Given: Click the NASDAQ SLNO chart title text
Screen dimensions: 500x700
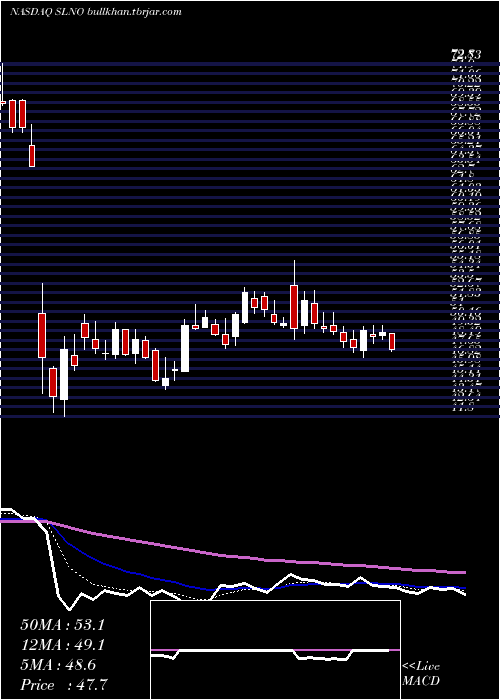Looking at the screenshot, I should point(95,12).
